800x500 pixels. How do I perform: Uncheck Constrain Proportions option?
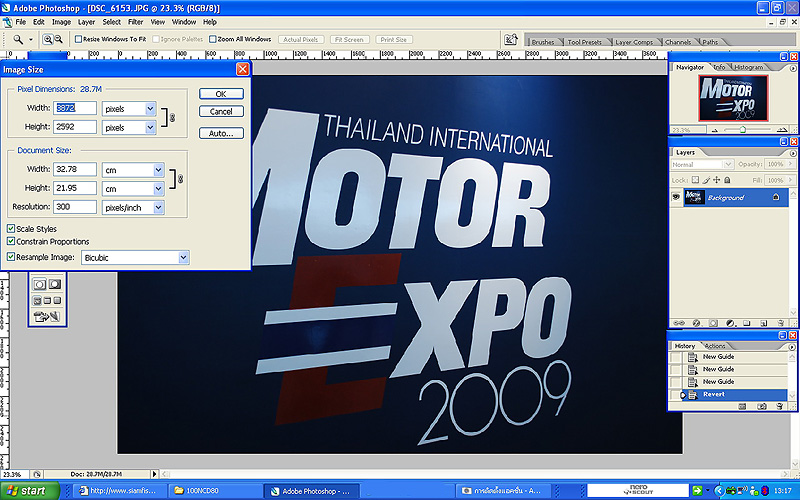(11, 241)
